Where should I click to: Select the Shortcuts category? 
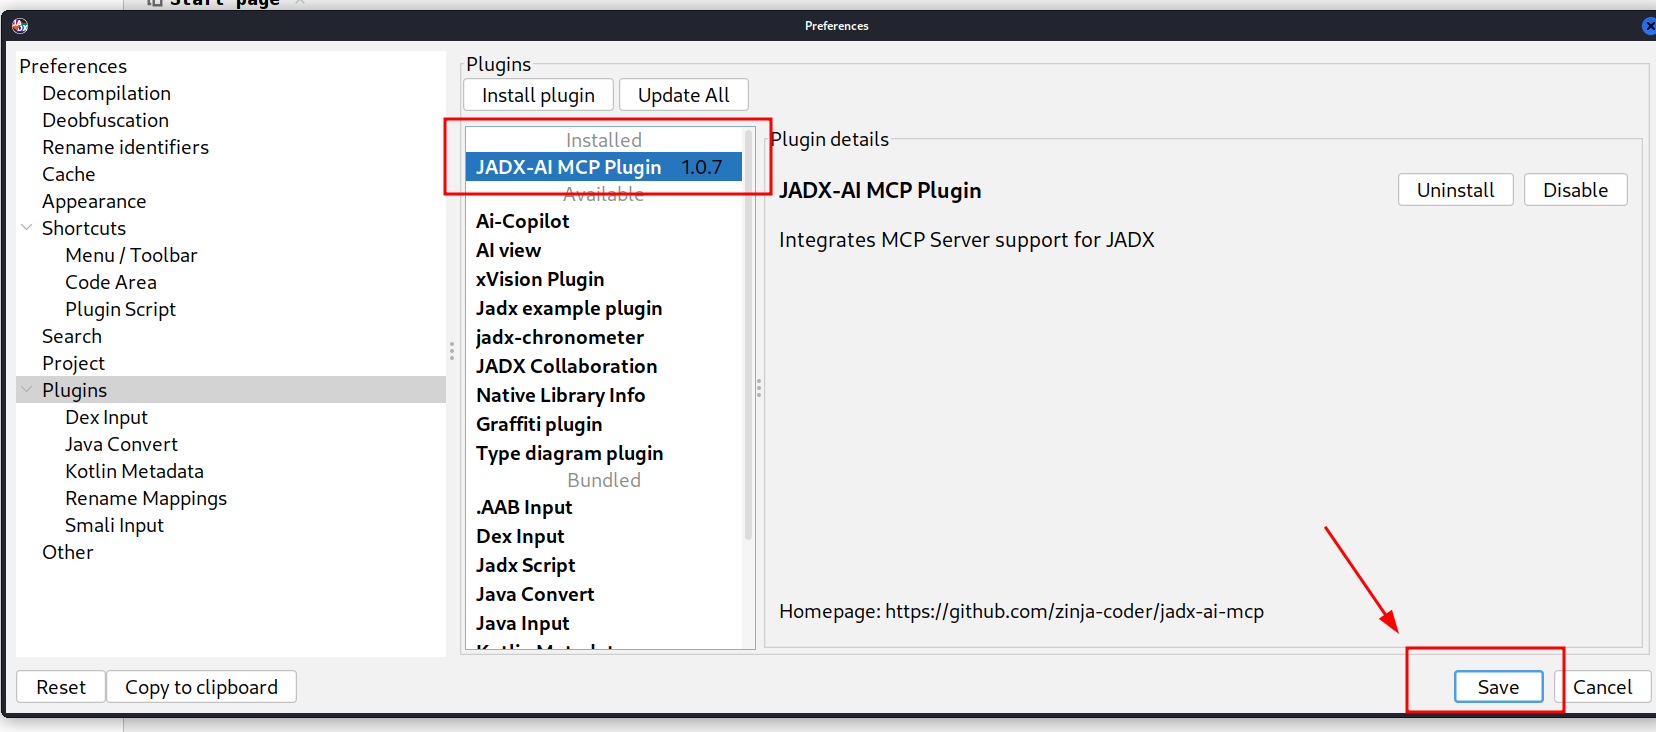point(84,228)
